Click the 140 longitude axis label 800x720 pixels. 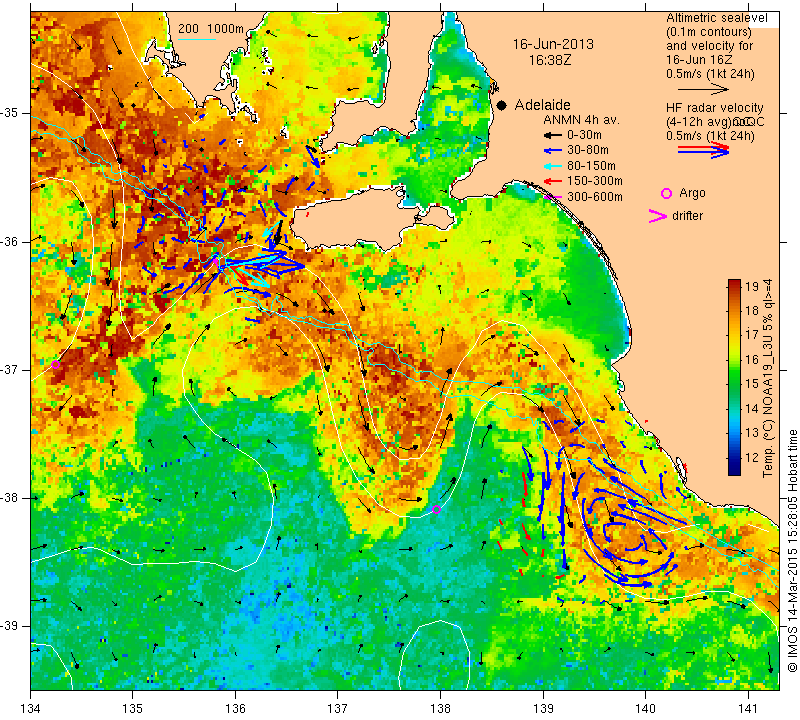[645, 709]
